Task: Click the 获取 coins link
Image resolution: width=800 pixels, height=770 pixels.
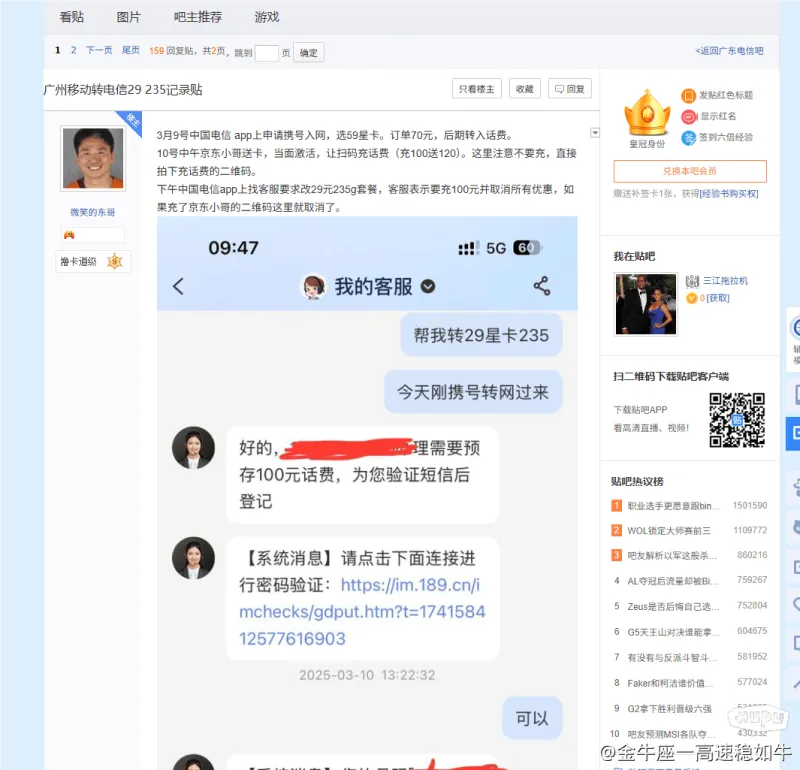Action: [718, 298]
